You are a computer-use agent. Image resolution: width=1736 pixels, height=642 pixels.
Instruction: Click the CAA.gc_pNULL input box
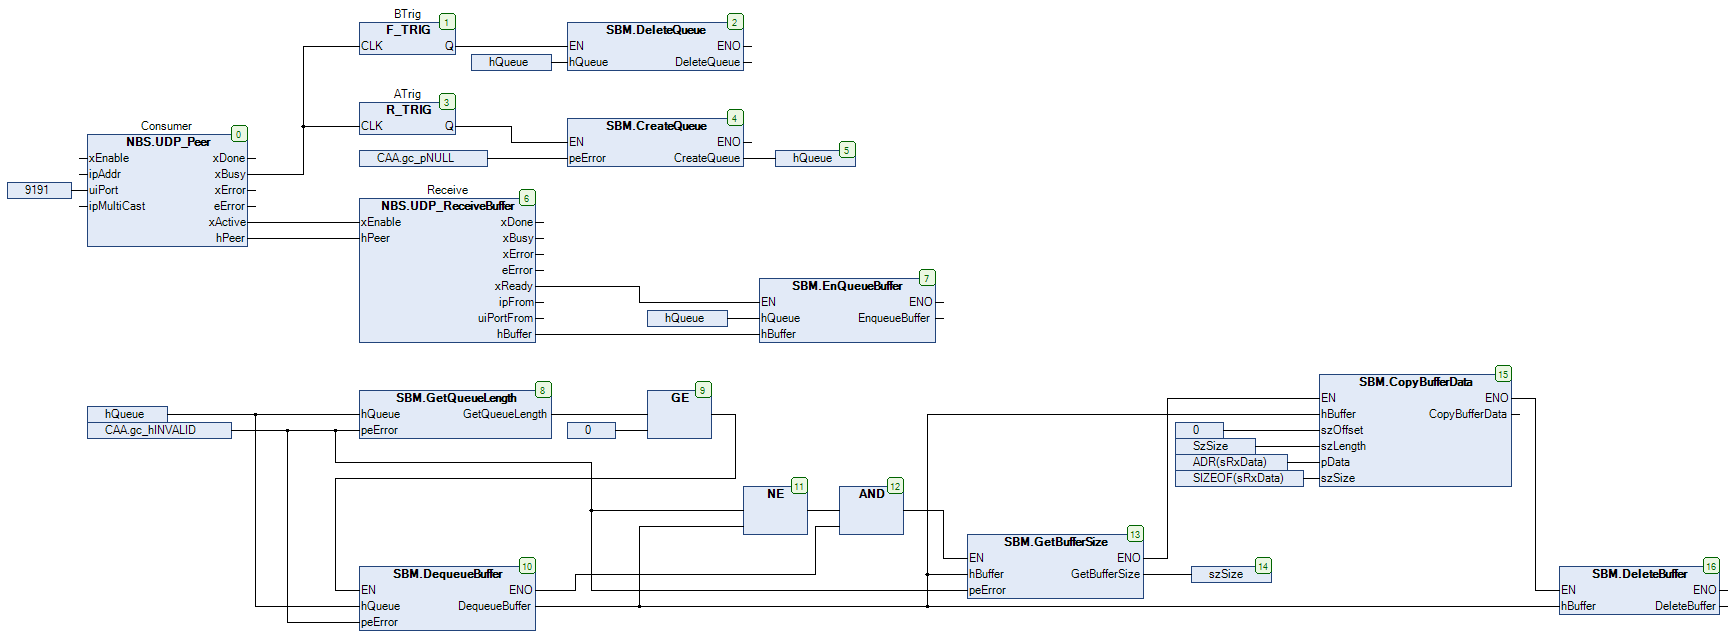pyautogui.click(x=423, y=158)
